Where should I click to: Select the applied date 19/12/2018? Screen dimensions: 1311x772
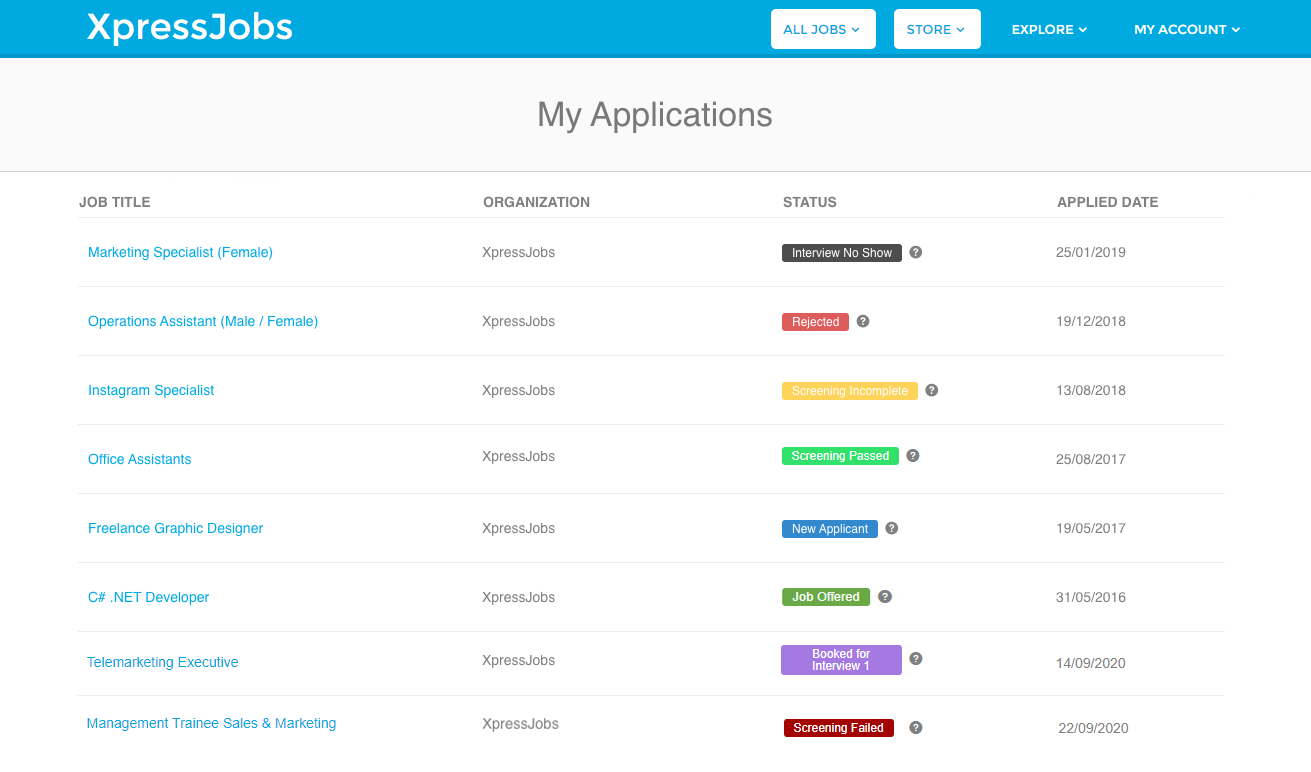pos(1091,321)
